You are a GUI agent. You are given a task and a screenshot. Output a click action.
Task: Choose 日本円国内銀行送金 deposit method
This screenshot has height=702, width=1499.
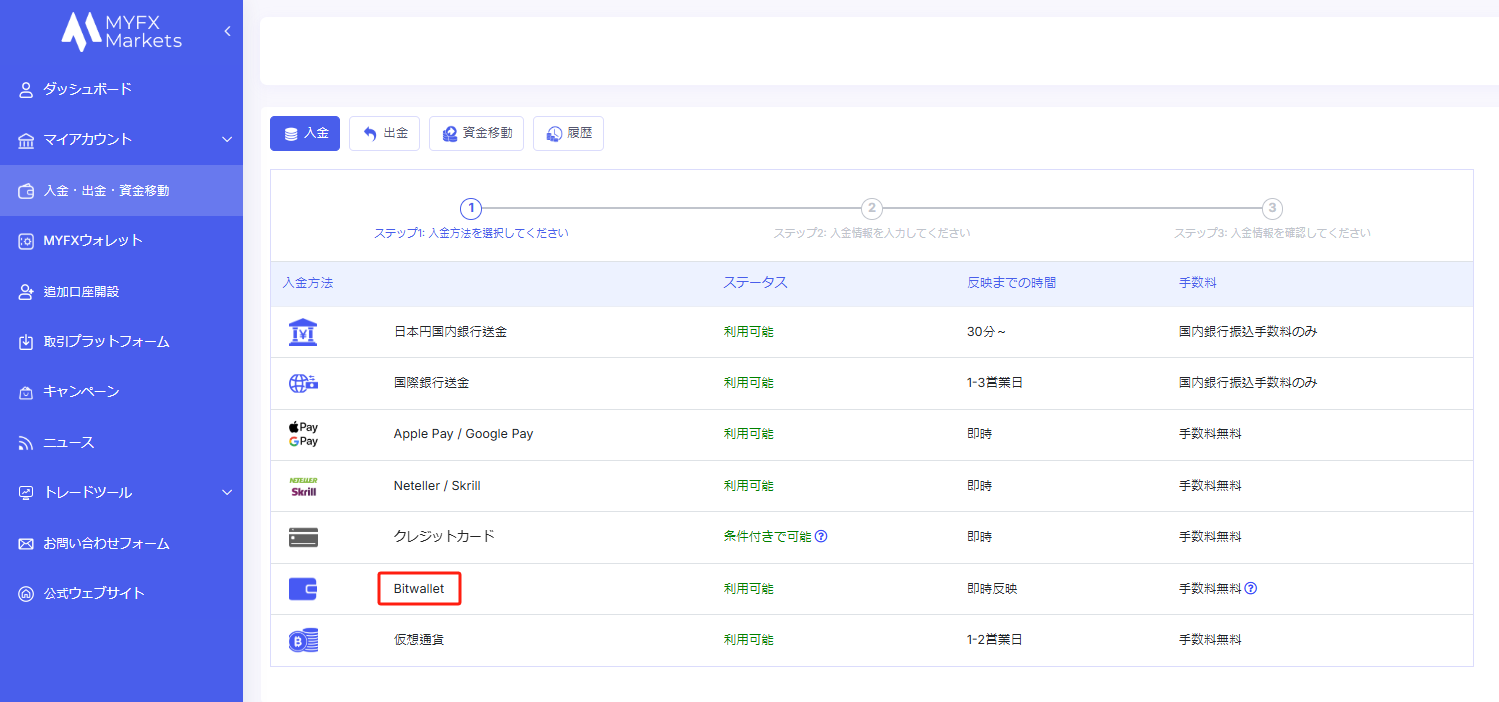(450, 332)
